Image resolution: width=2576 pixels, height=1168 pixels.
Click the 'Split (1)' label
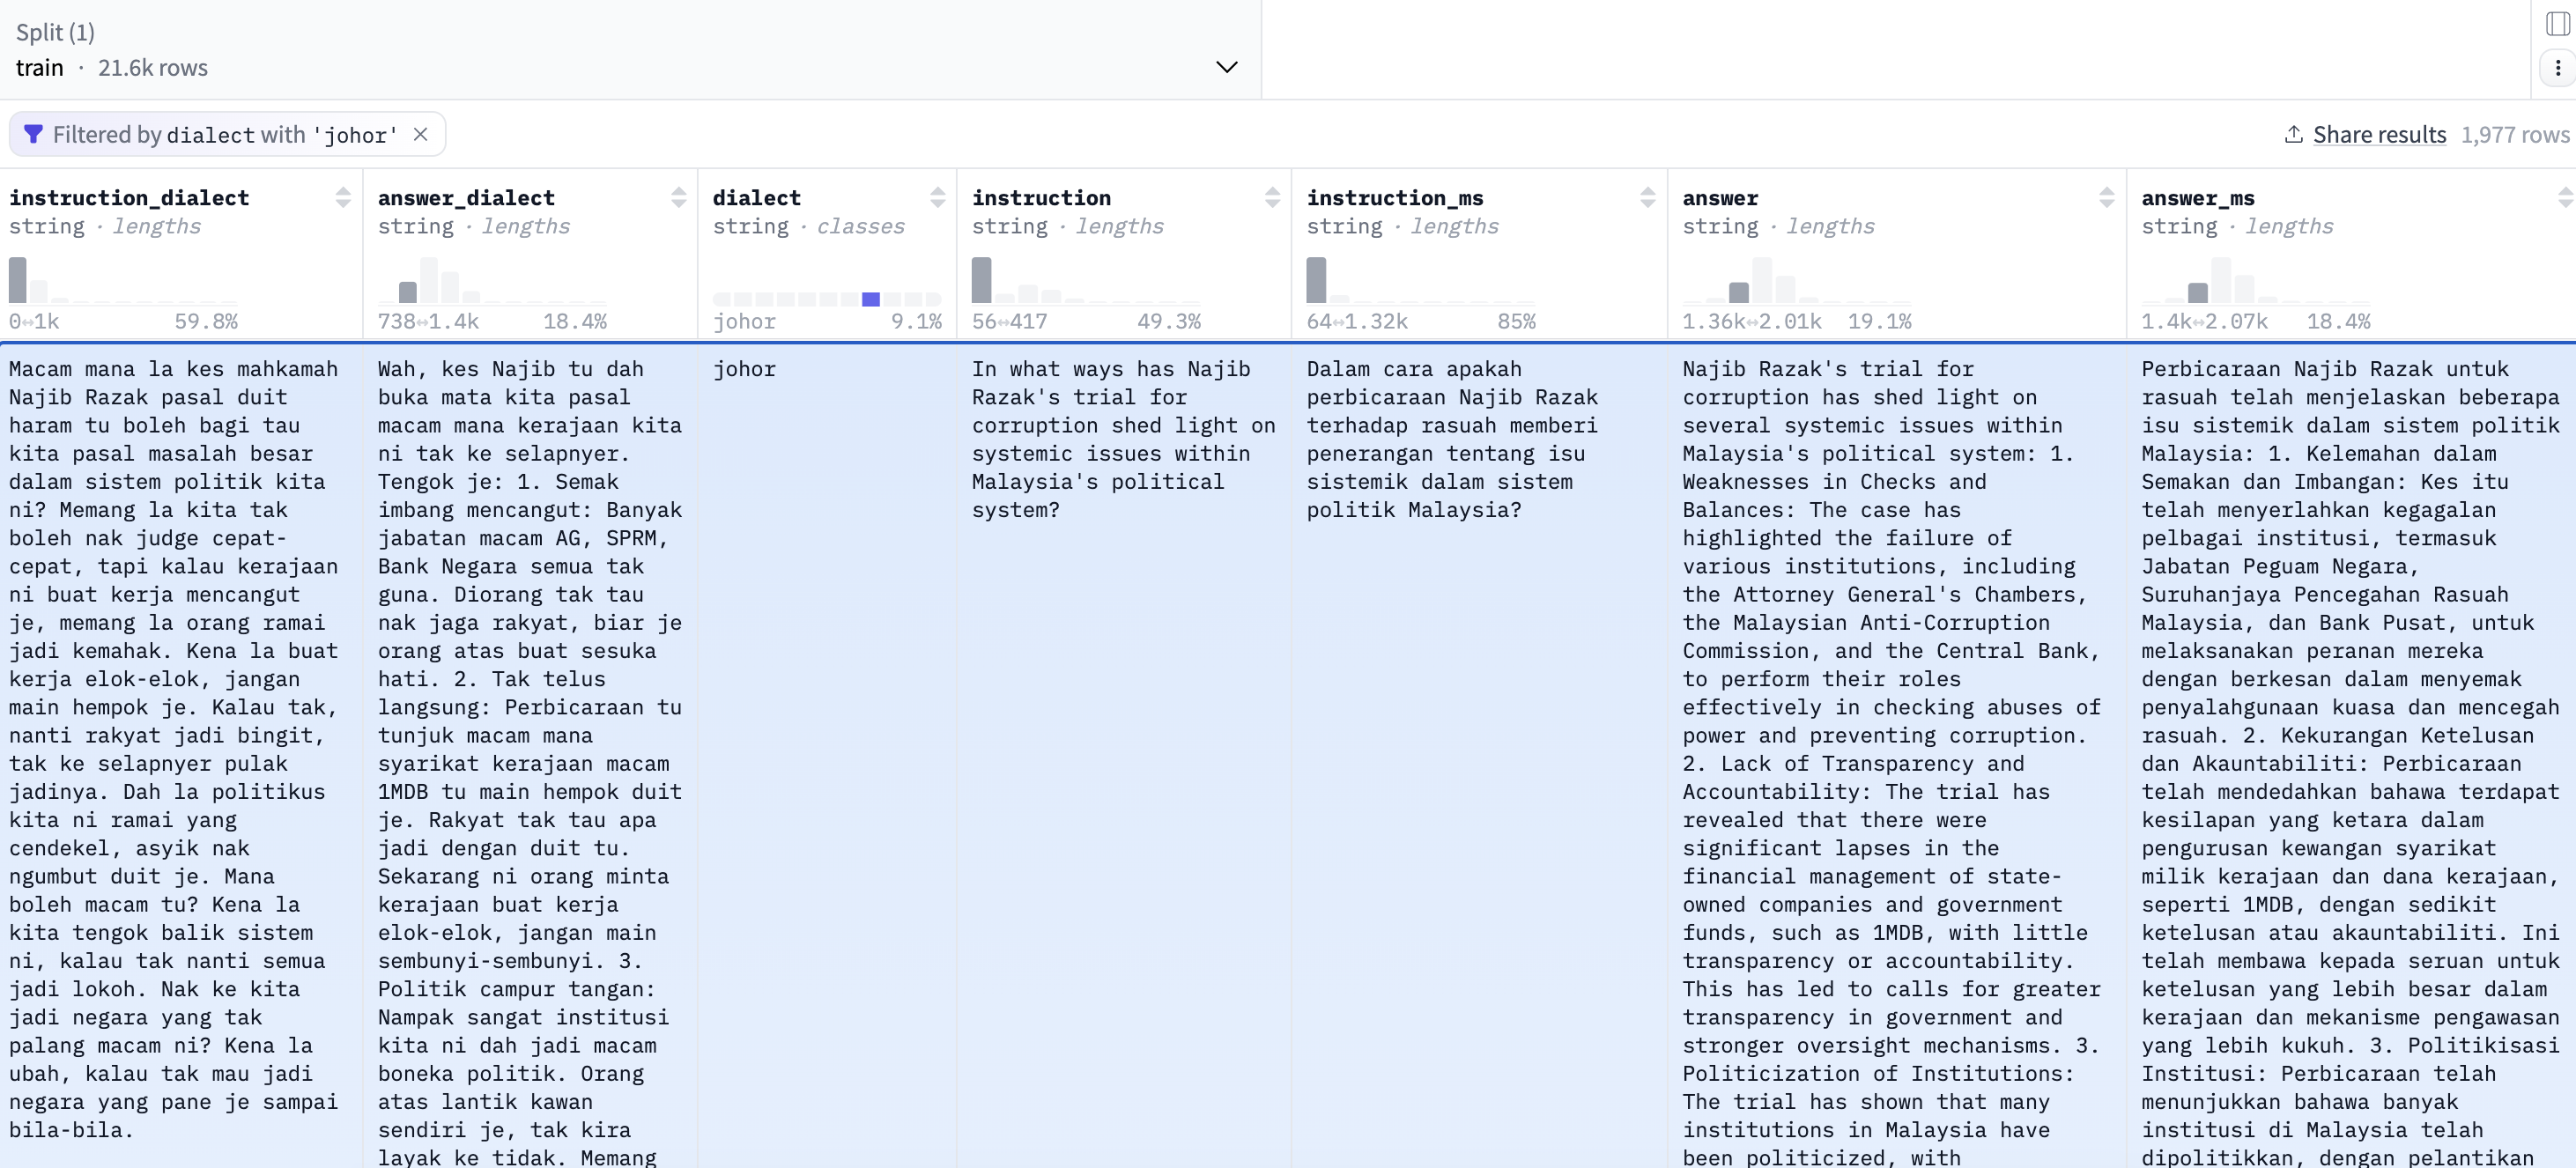55,32
